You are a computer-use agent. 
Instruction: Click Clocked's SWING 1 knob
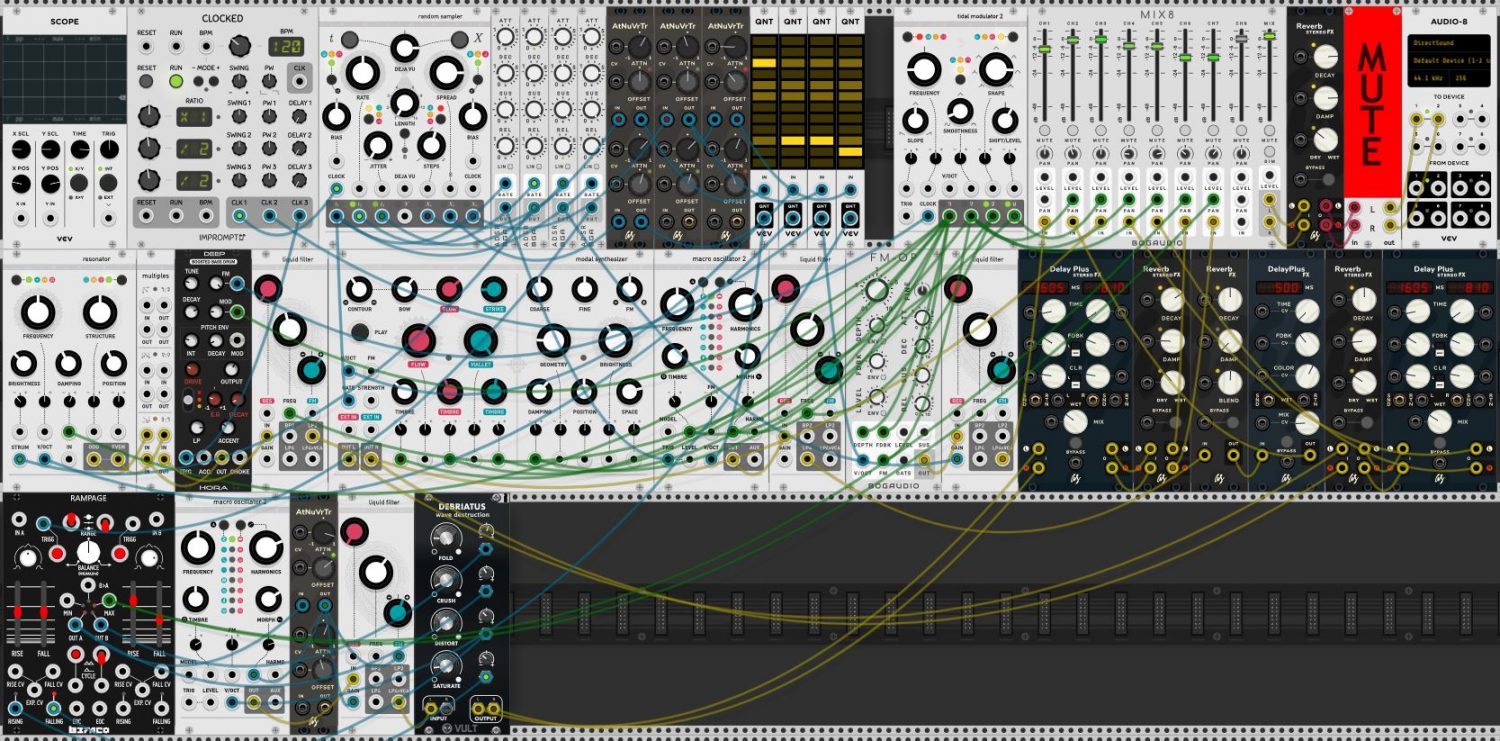tap(238, 118)
